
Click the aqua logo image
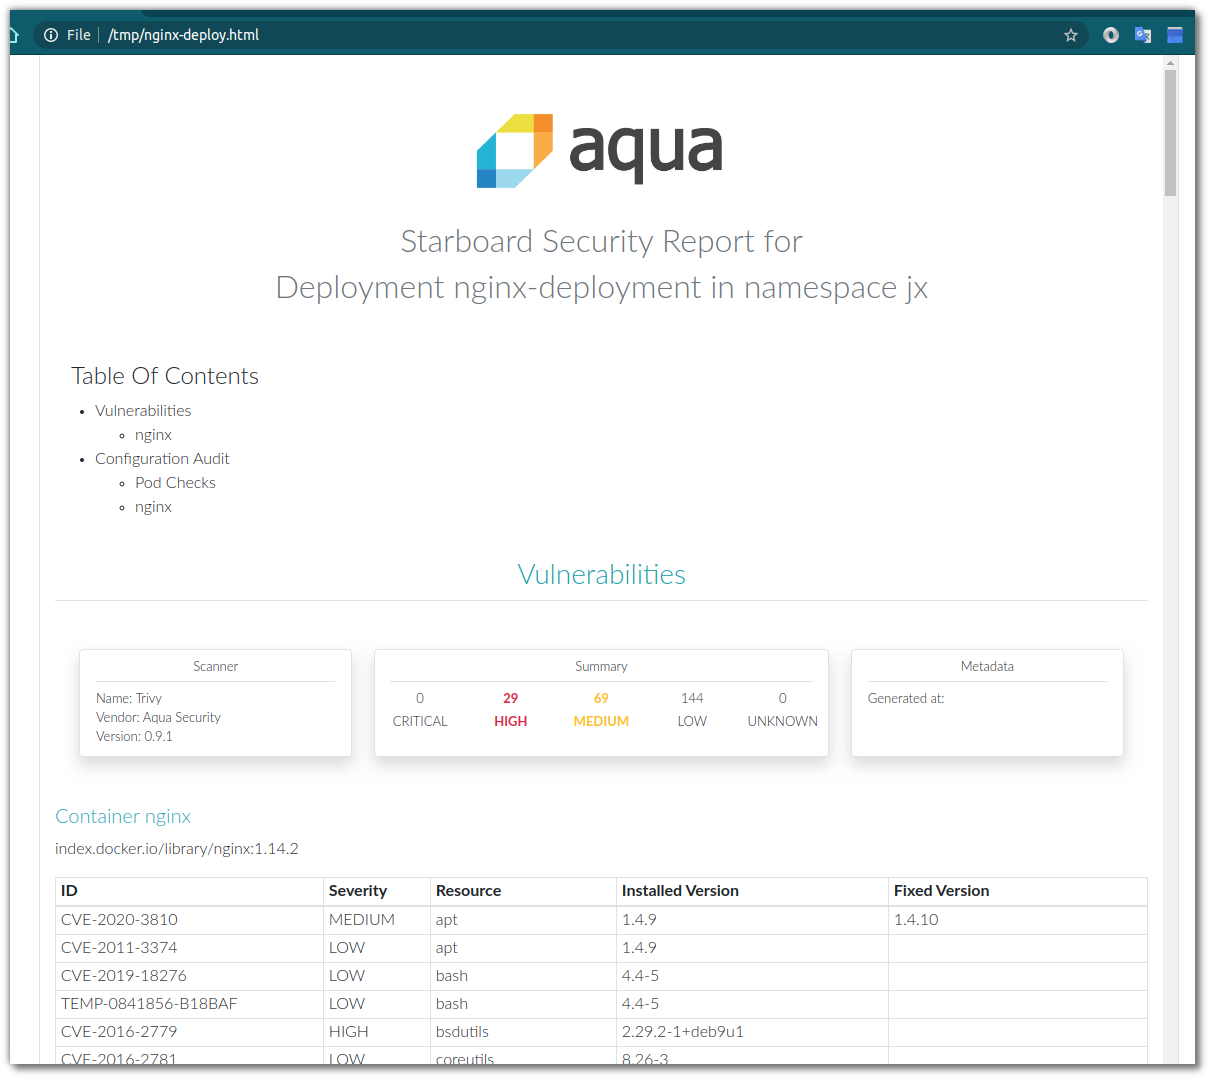click(x=600, y=150)
